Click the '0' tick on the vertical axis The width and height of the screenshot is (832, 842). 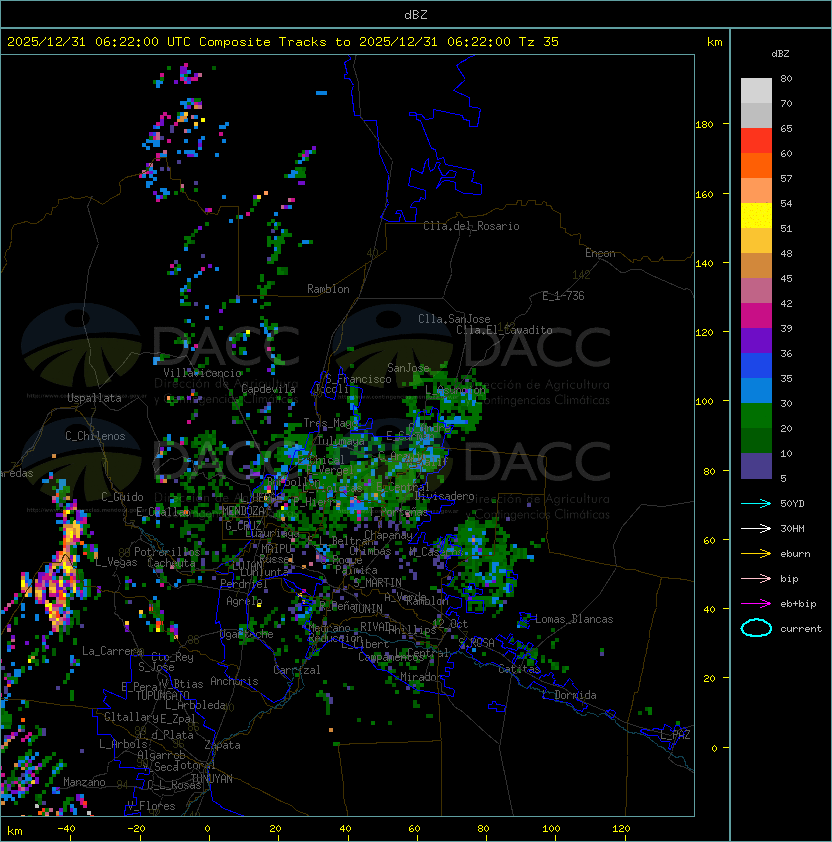pyautogui.click(x=714, y=749)
